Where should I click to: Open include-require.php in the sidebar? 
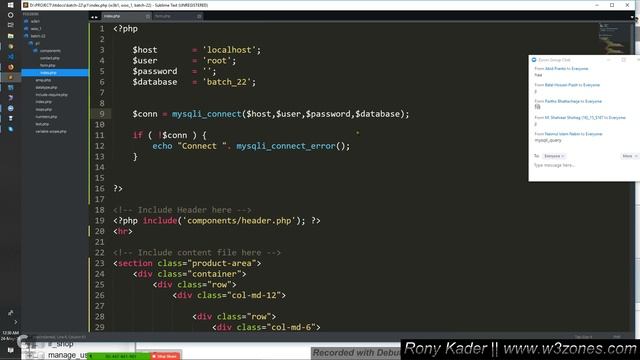51,95
